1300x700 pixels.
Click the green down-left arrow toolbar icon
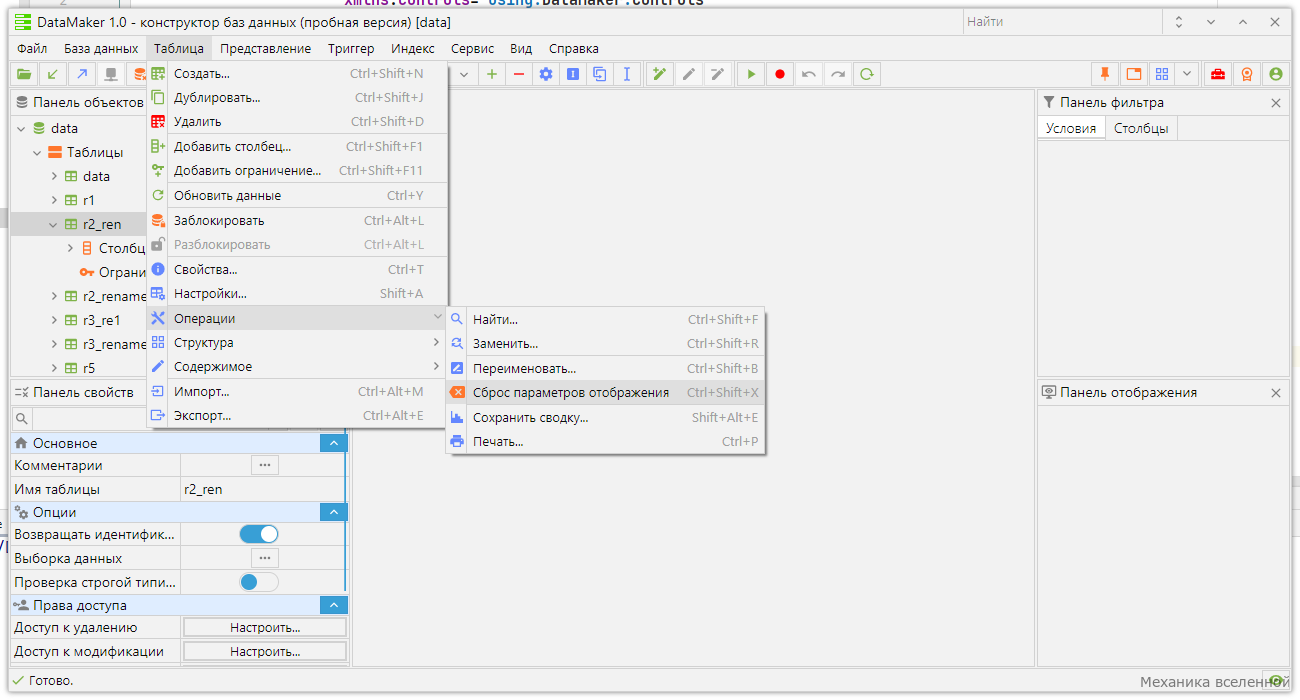pos(53,74)
